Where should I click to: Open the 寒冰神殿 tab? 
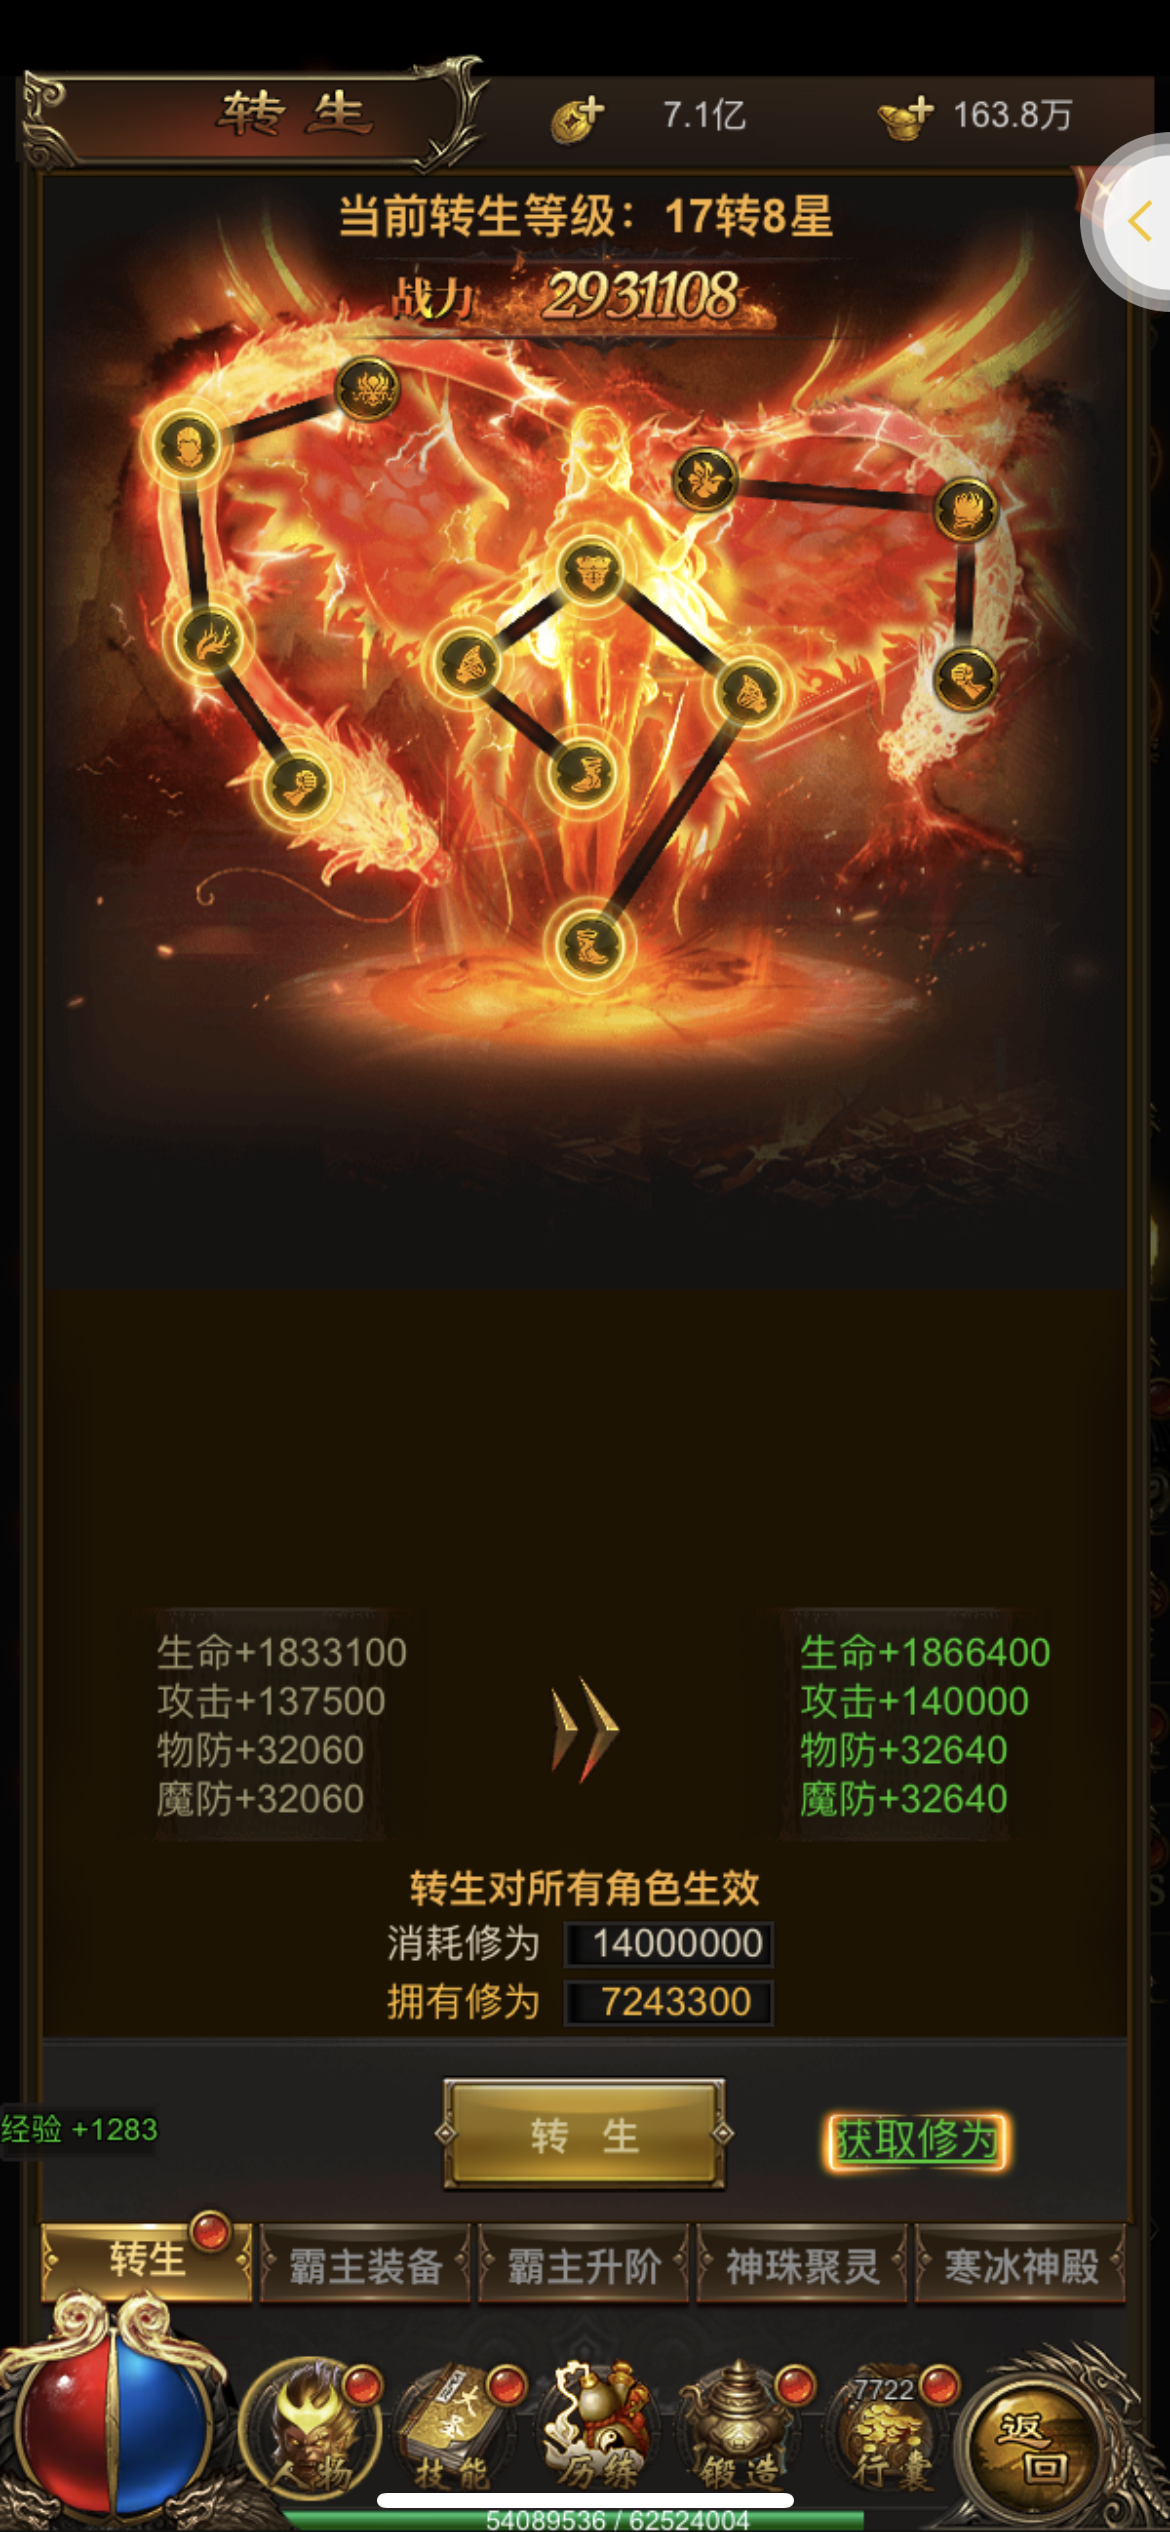click(1021, 2265)
